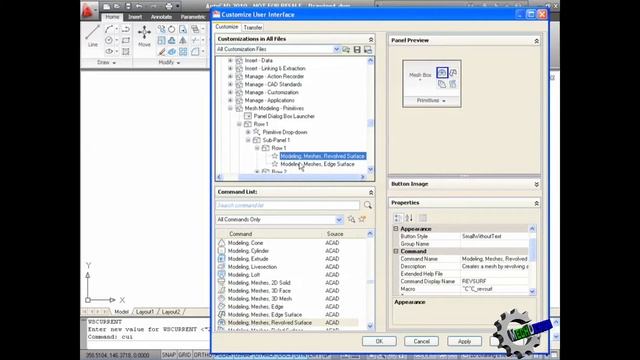This screenshot has height=360, width=640.
Task: Collapse the Sub-Panel 1 node
Action: pyautogui.click(x=248, y=140)
